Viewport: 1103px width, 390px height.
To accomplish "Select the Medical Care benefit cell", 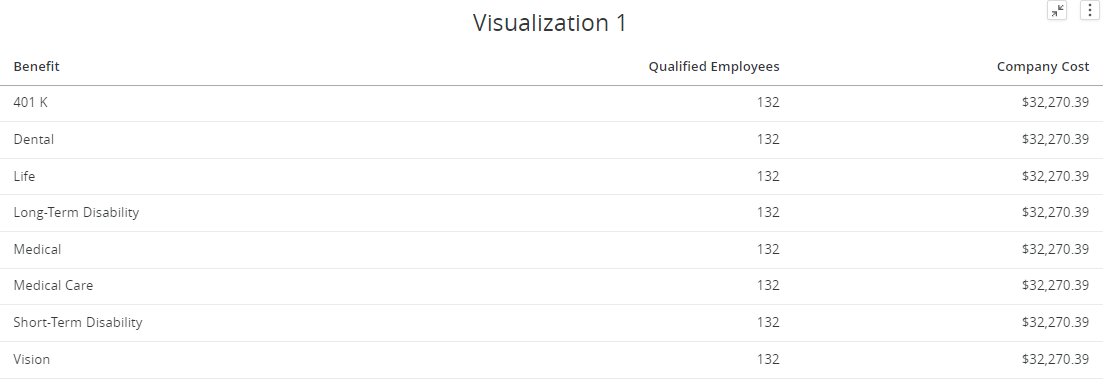I will click(53, 286).
